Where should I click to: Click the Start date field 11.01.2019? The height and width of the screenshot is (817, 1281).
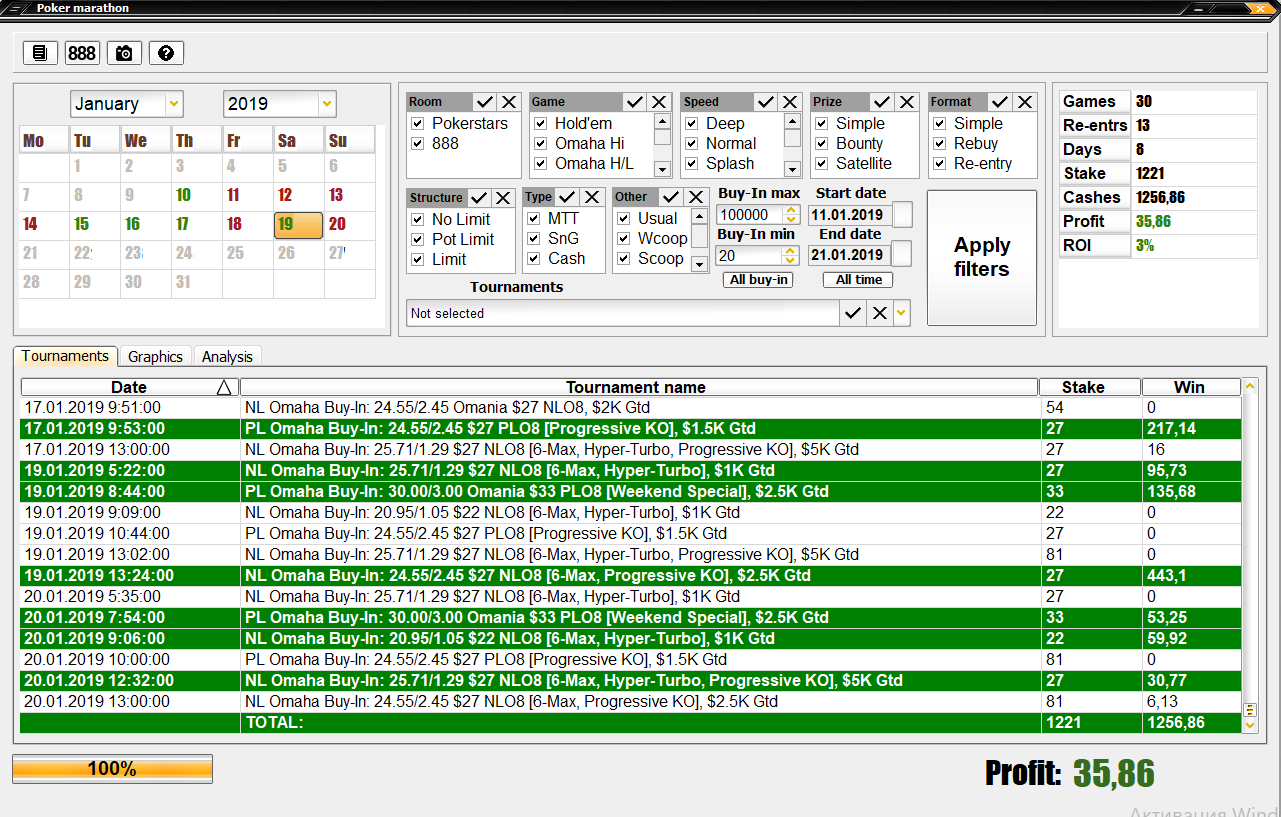[x=850, y=215]
